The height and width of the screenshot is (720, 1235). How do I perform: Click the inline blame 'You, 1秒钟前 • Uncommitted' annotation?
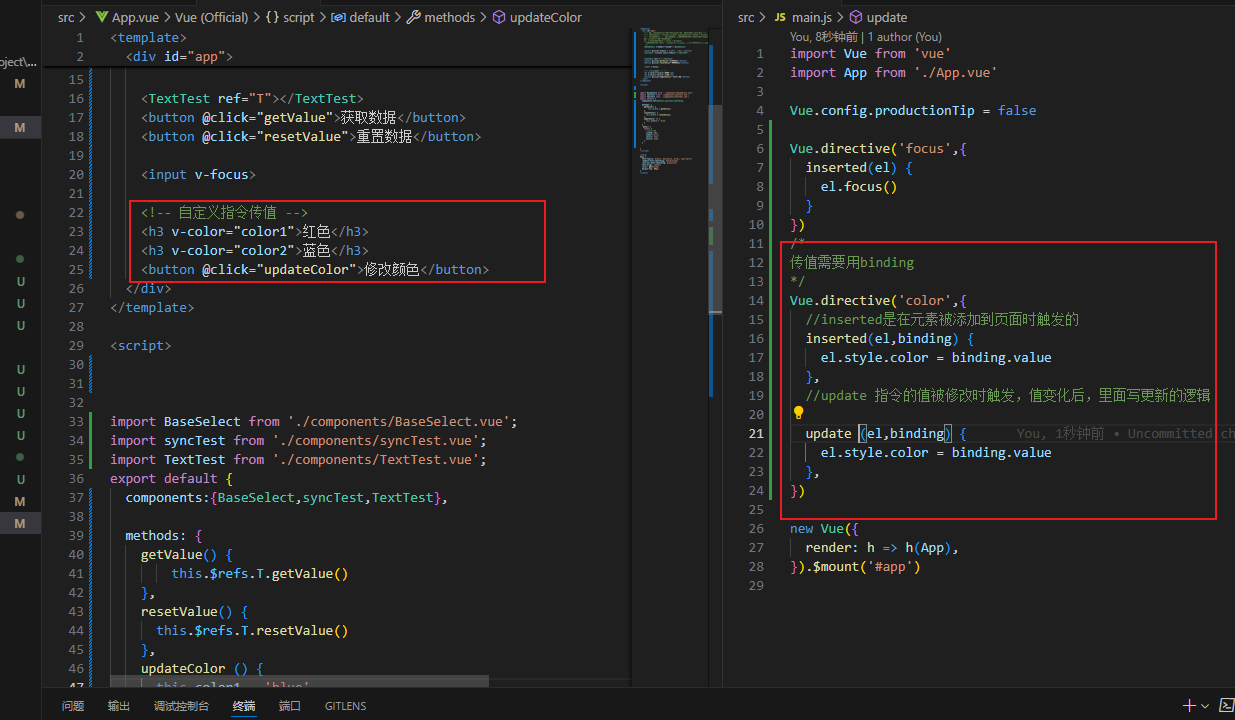[x=1125, y=434]
